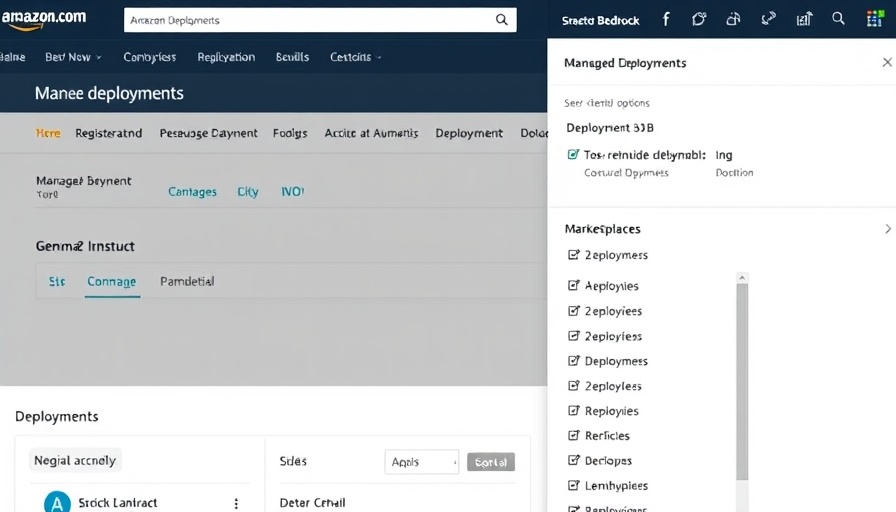The width and height of the screenshot is (896, 512).
Task: Select the 'Foolgs' tab
Action: [290, 133]
